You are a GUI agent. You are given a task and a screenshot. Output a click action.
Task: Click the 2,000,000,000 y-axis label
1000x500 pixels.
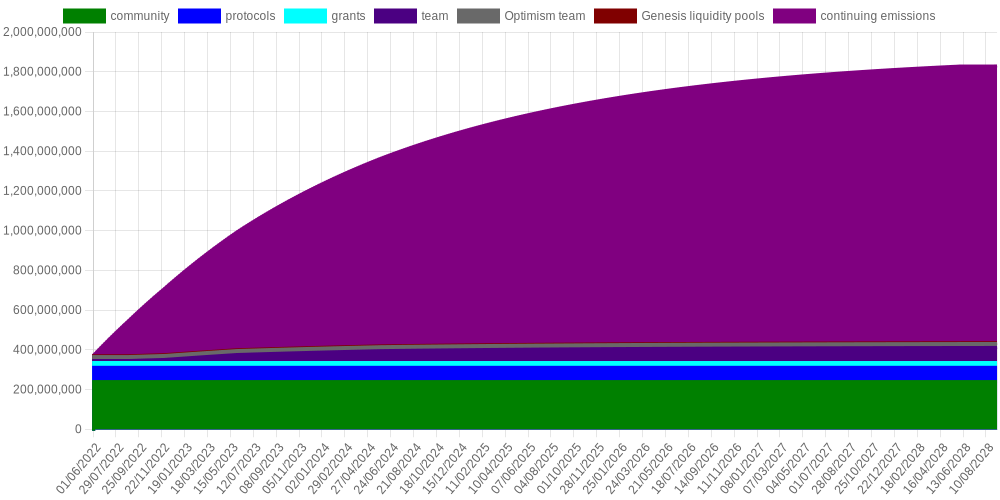click(42, 32)
